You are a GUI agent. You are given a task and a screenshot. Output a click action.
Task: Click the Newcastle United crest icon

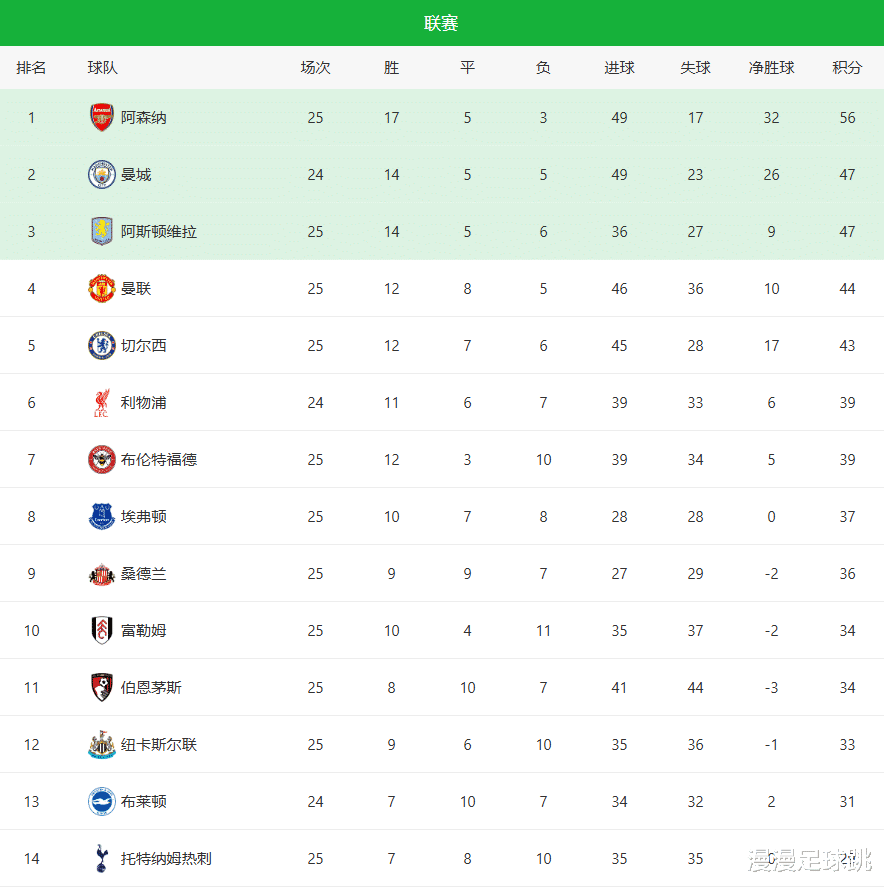(102, 745)
